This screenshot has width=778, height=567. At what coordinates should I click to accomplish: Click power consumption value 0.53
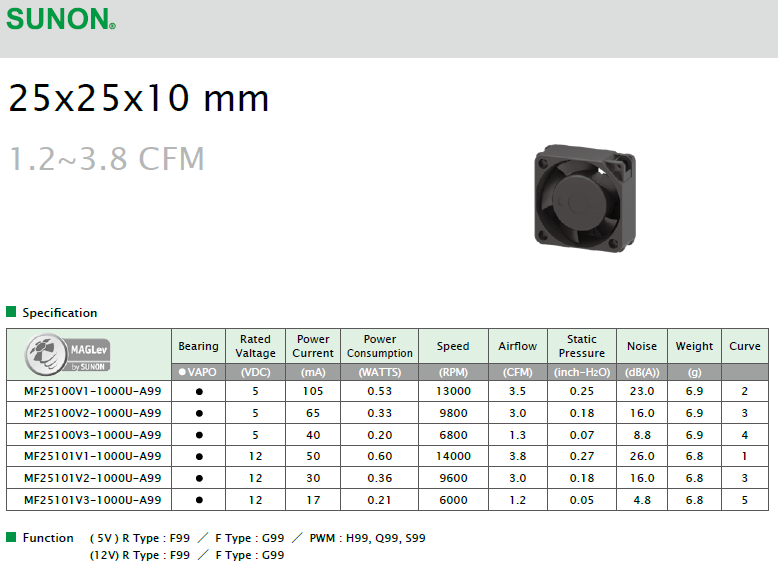coord(380,391)
